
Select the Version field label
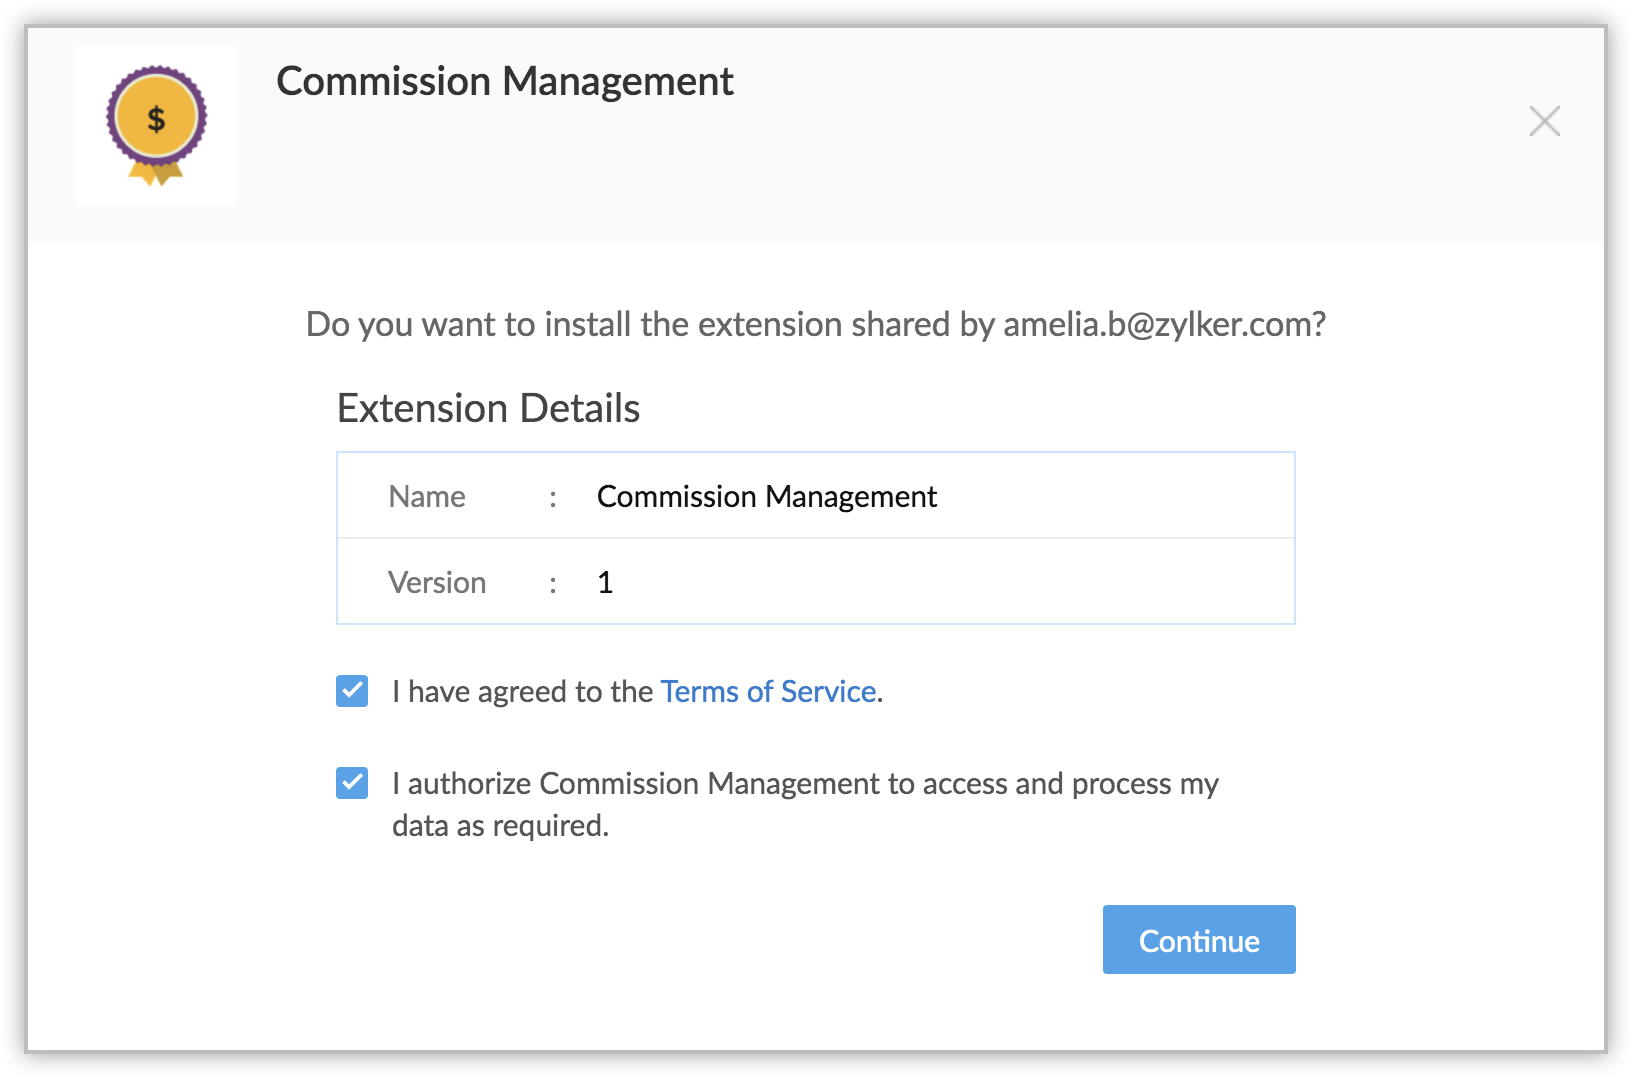coord(437,583)
